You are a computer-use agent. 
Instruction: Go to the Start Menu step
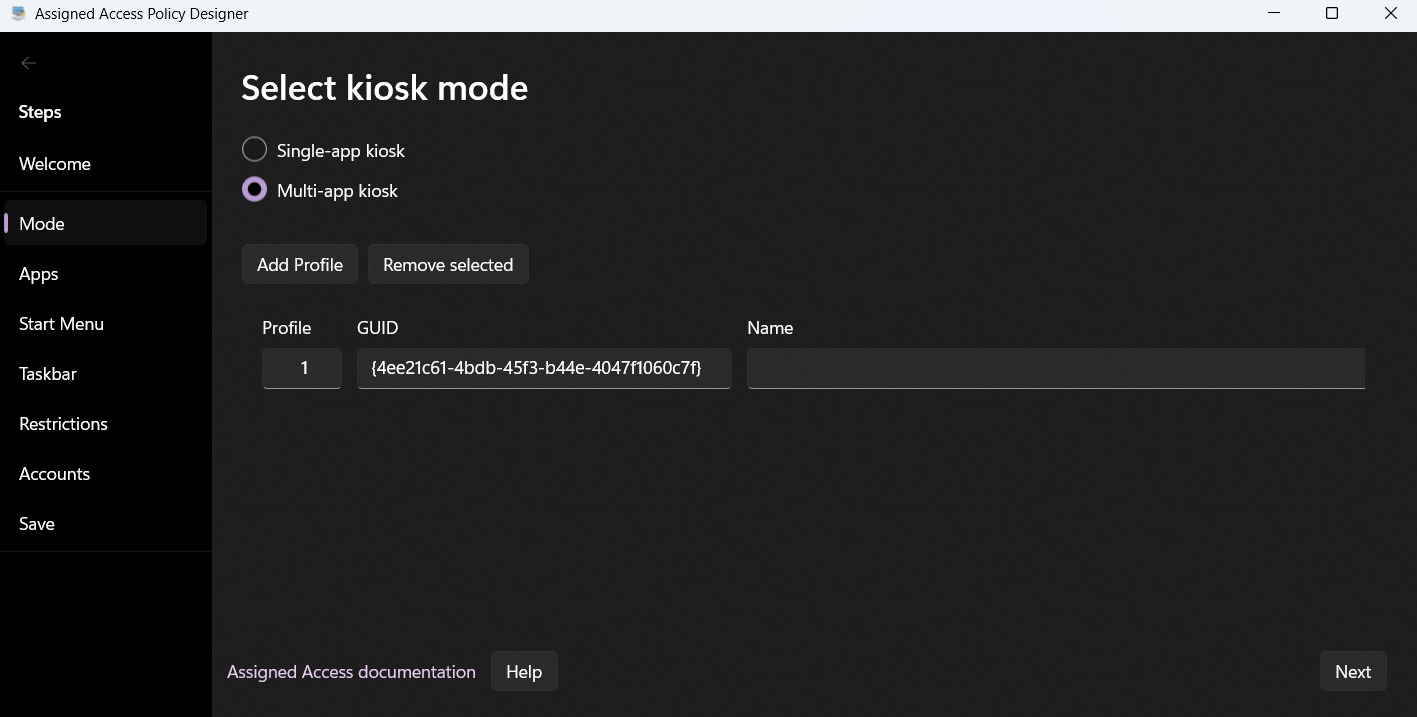coord(105,324)
